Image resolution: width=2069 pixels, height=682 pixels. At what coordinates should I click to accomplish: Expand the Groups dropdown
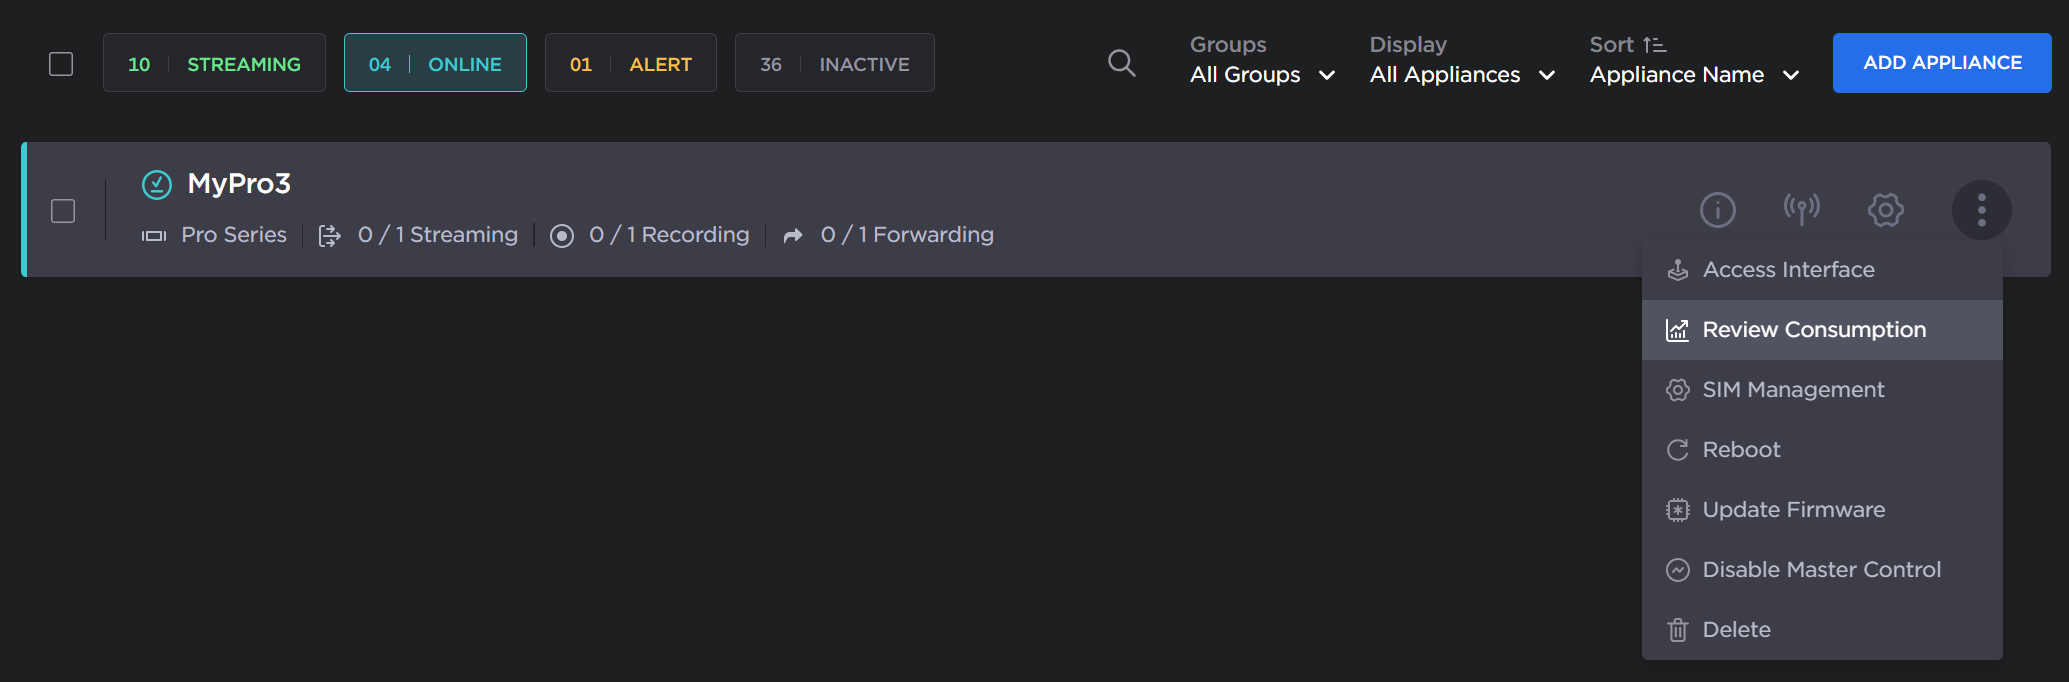(1262, 75)
